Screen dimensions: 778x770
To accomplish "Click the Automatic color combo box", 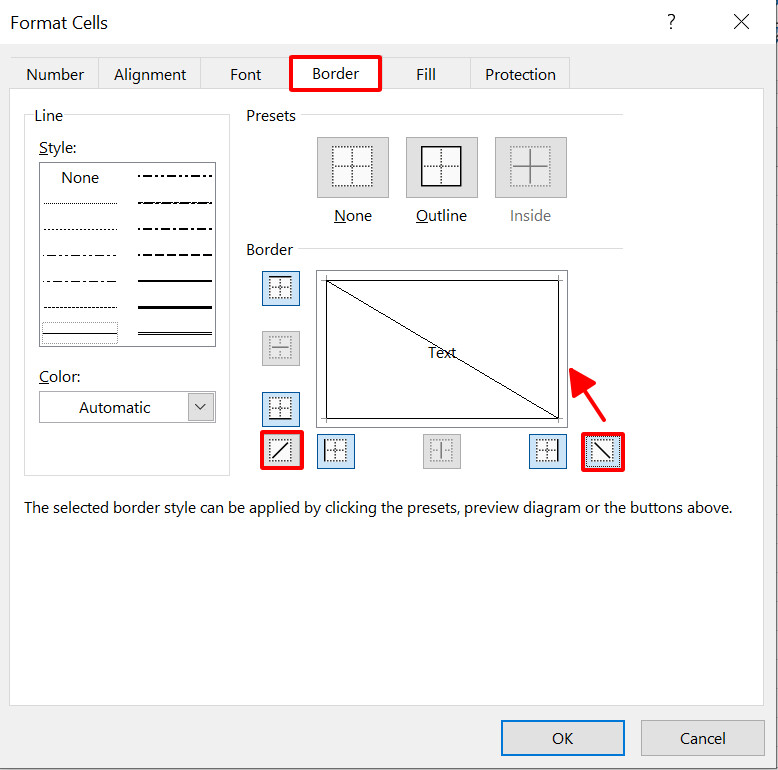I will (128, 407).
